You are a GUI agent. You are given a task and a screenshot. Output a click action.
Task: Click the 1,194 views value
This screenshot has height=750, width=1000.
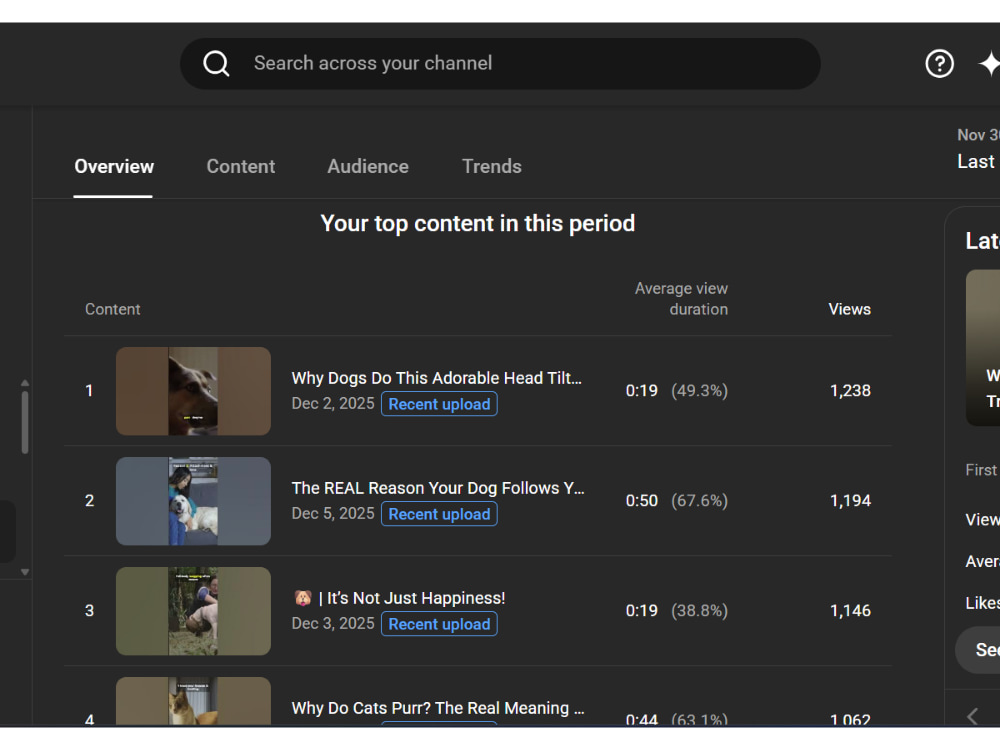click(850, 501)
